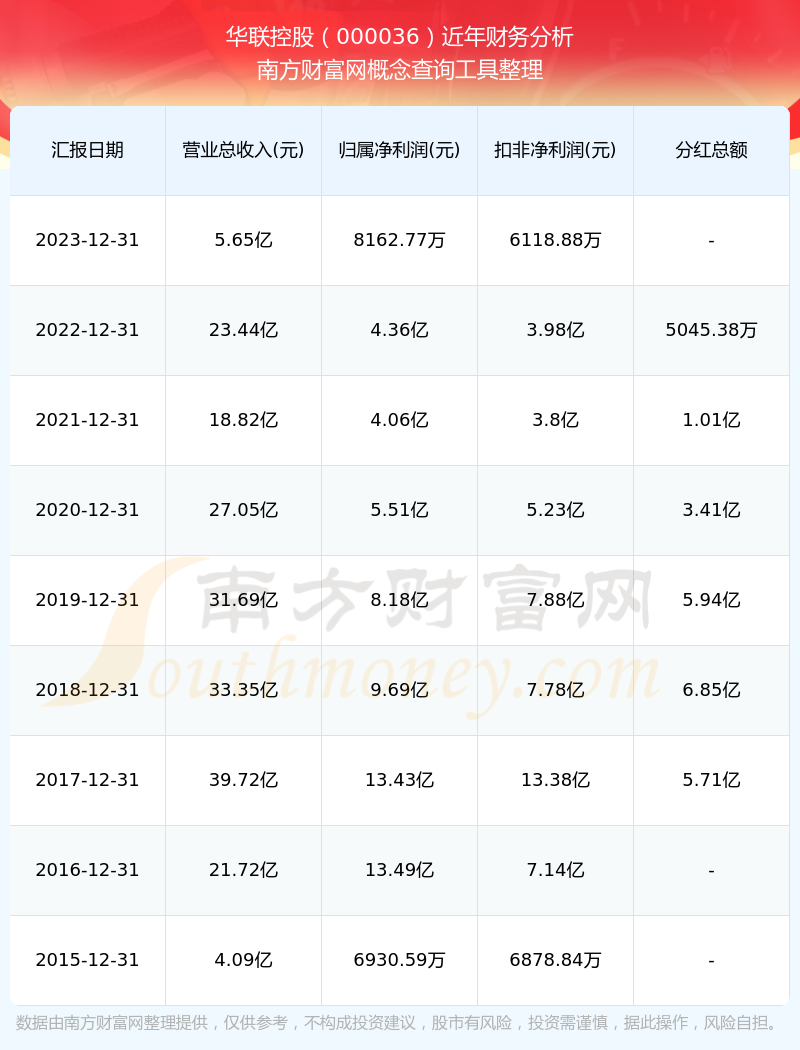
Task: Select the 2022-12-31 date cell
Action: click(88, 330)
